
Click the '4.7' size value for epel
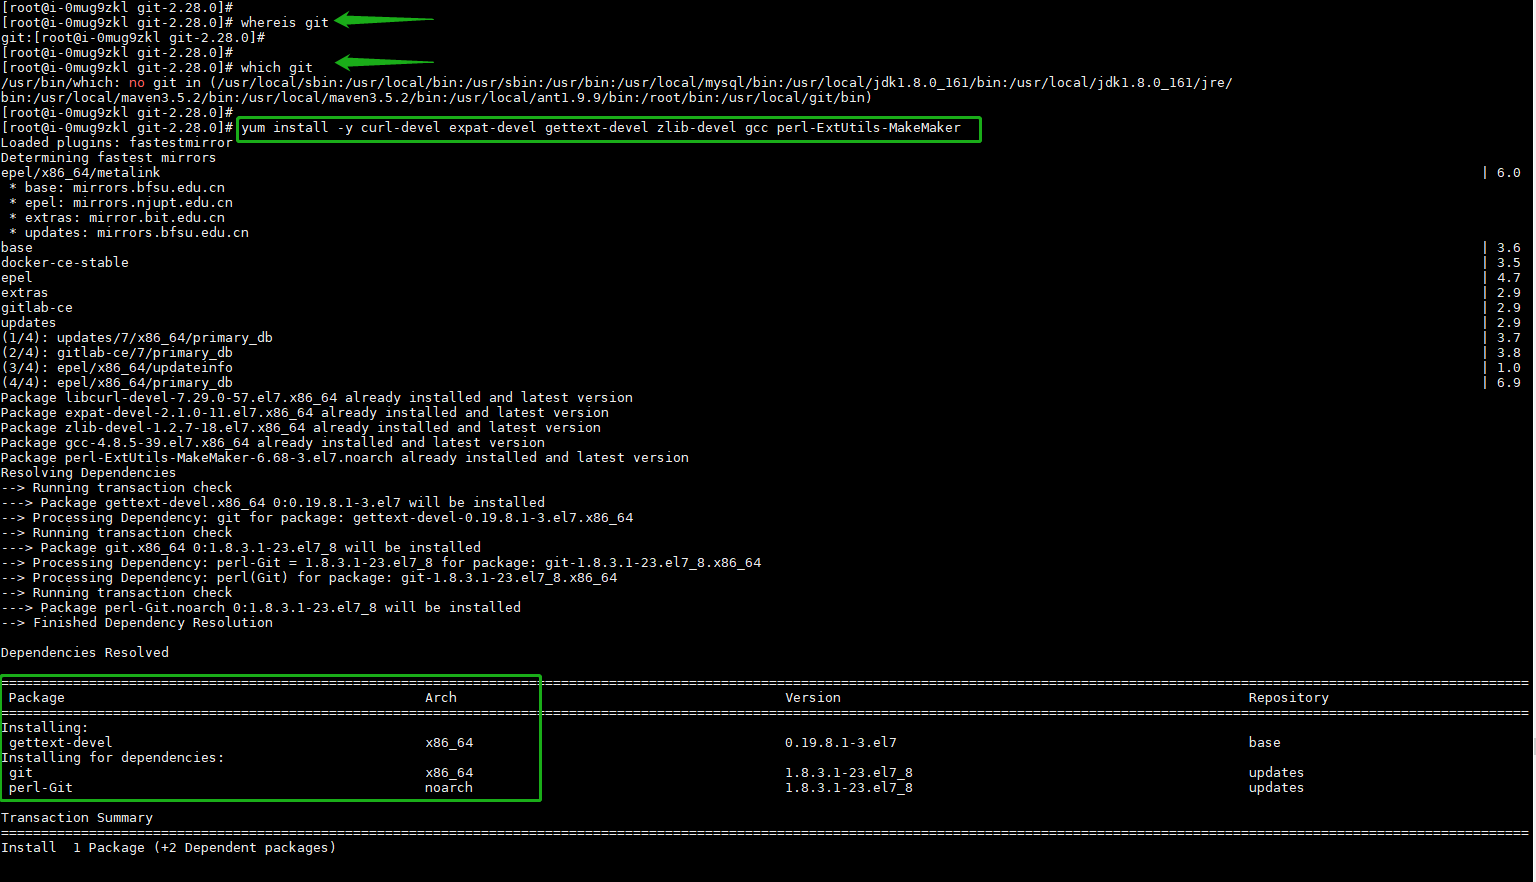(x=1509, y=278)
